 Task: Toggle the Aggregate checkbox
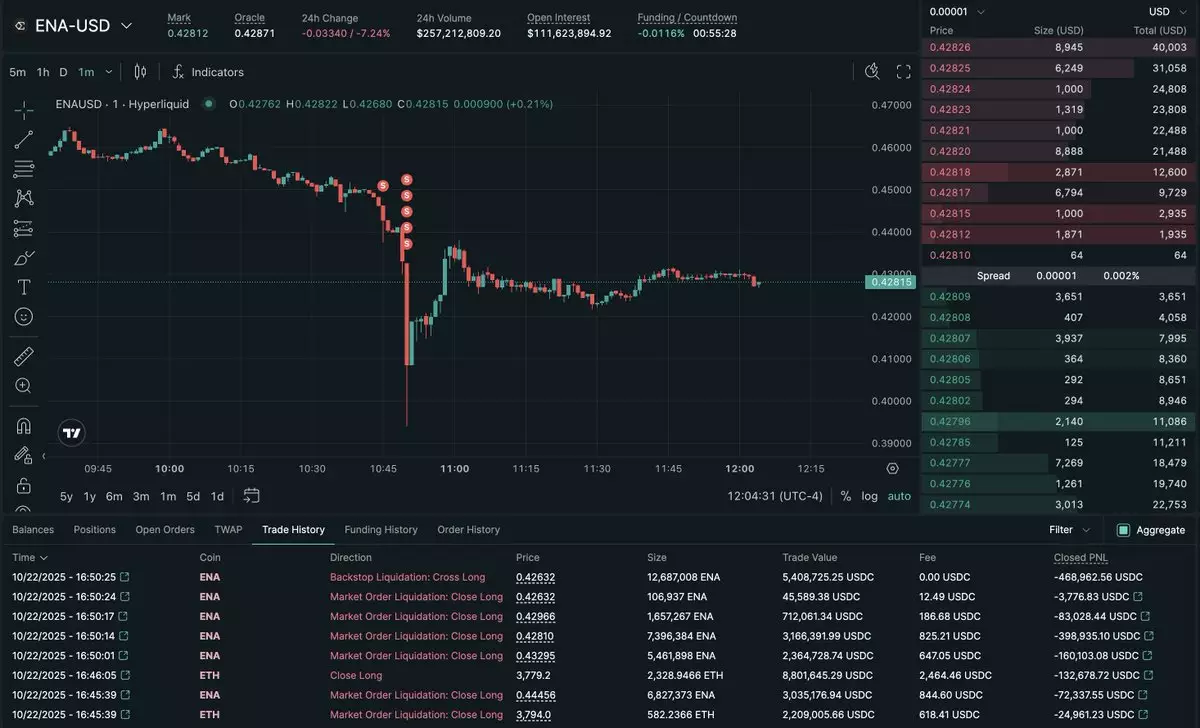[1123, 530]
